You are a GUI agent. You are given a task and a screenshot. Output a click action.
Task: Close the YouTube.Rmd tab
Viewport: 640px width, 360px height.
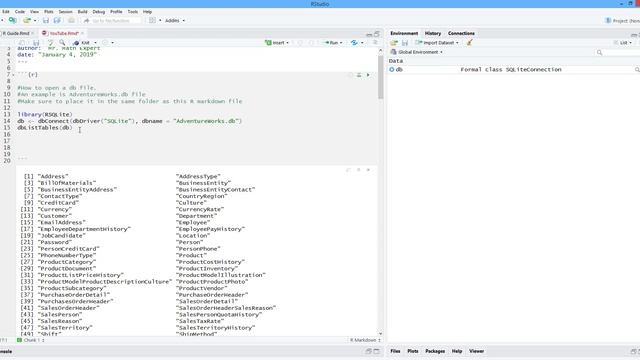click(x=82, y=33)
